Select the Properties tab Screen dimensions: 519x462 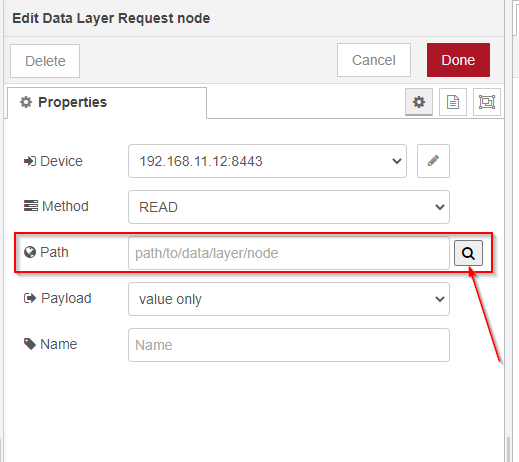point(107,102)
